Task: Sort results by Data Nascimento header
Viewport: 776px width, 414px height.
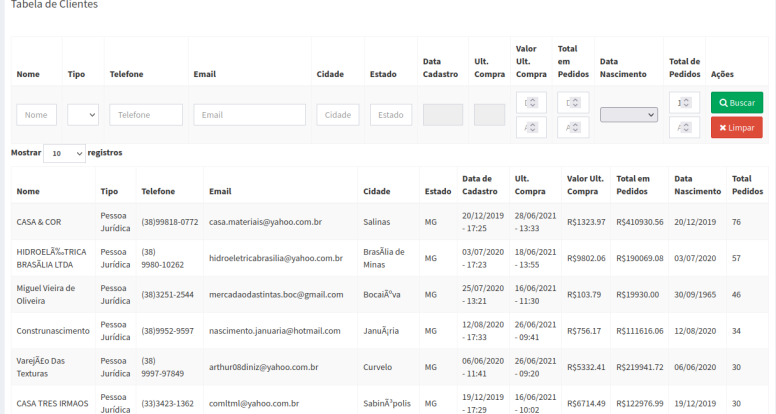Action: 697,185
